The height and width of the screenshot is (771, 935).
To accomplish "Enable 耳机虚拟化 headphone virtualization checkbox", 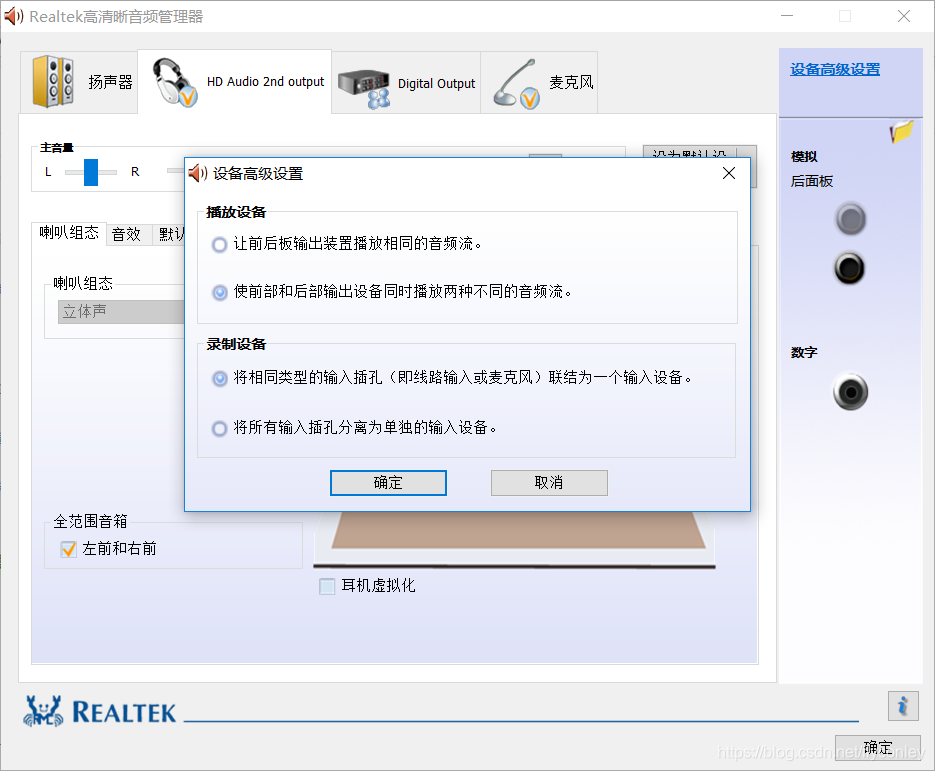I will click(327, 586).
